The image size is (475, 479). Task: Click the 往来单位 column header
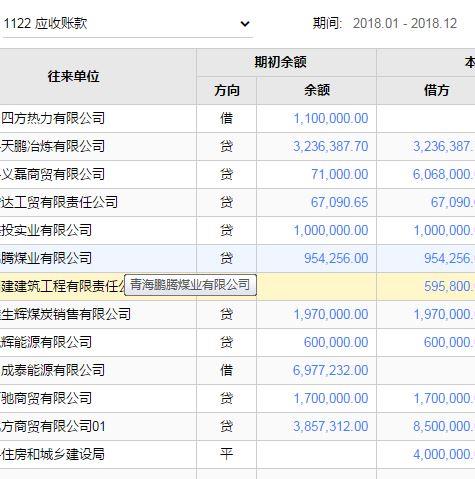pos(73,76)
